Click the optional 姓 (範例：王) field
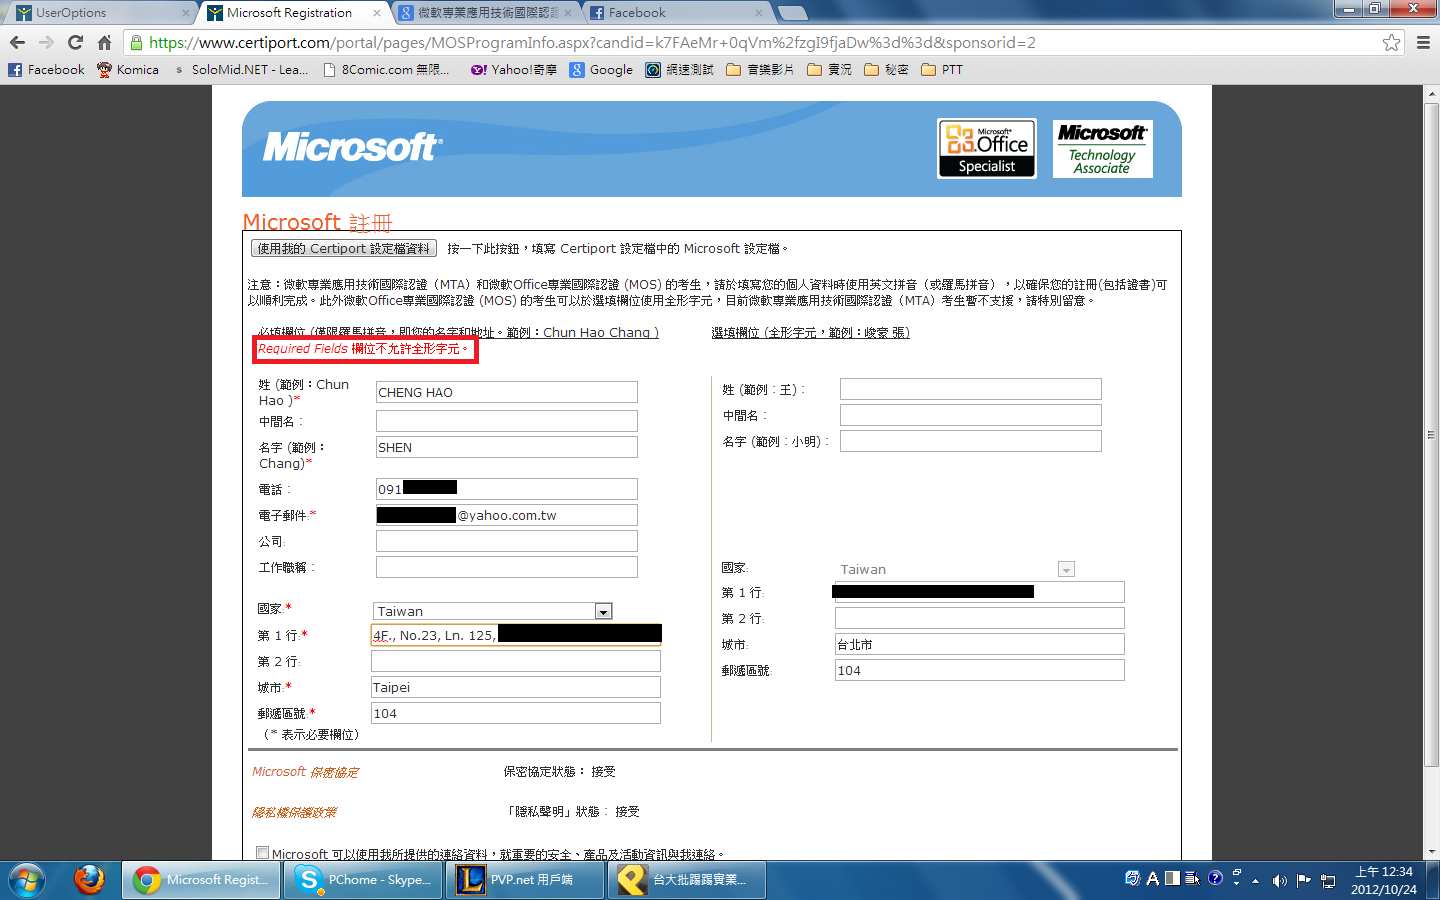 pyautogui.click(x=971, y=389)
